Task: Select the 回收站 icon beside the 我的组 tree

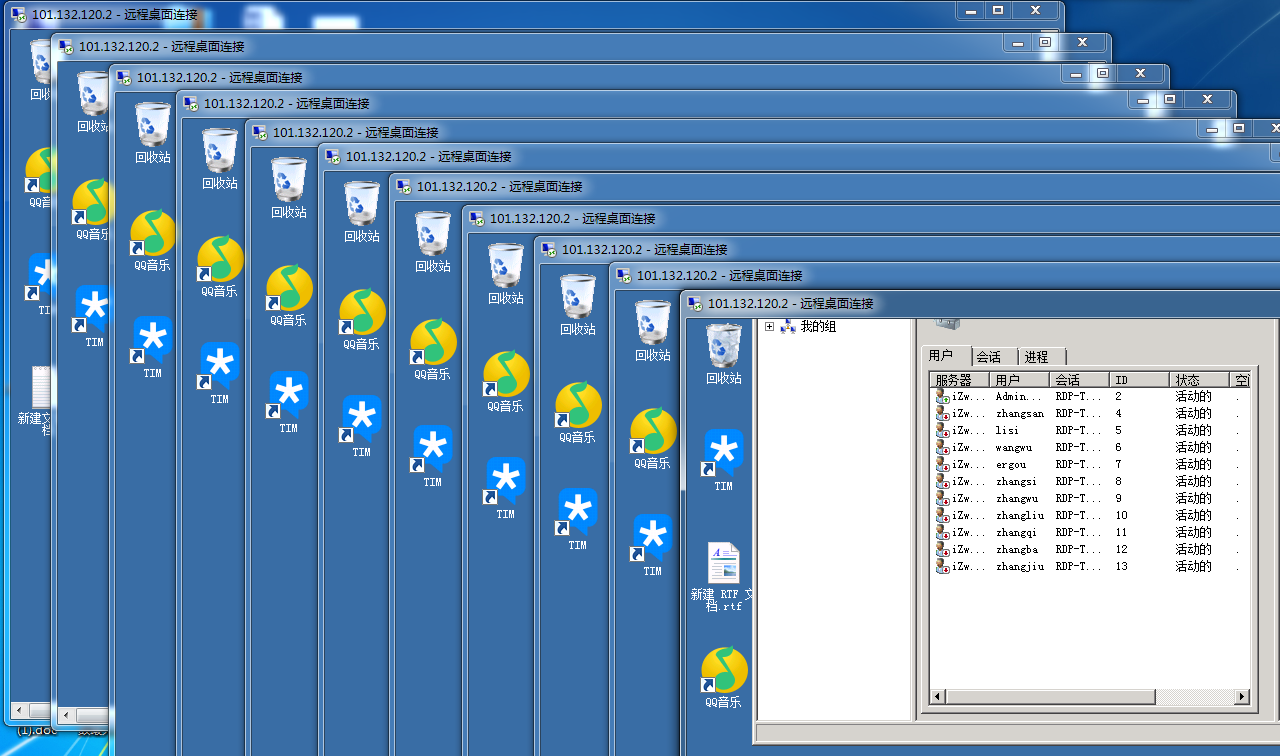Action: 723,346
